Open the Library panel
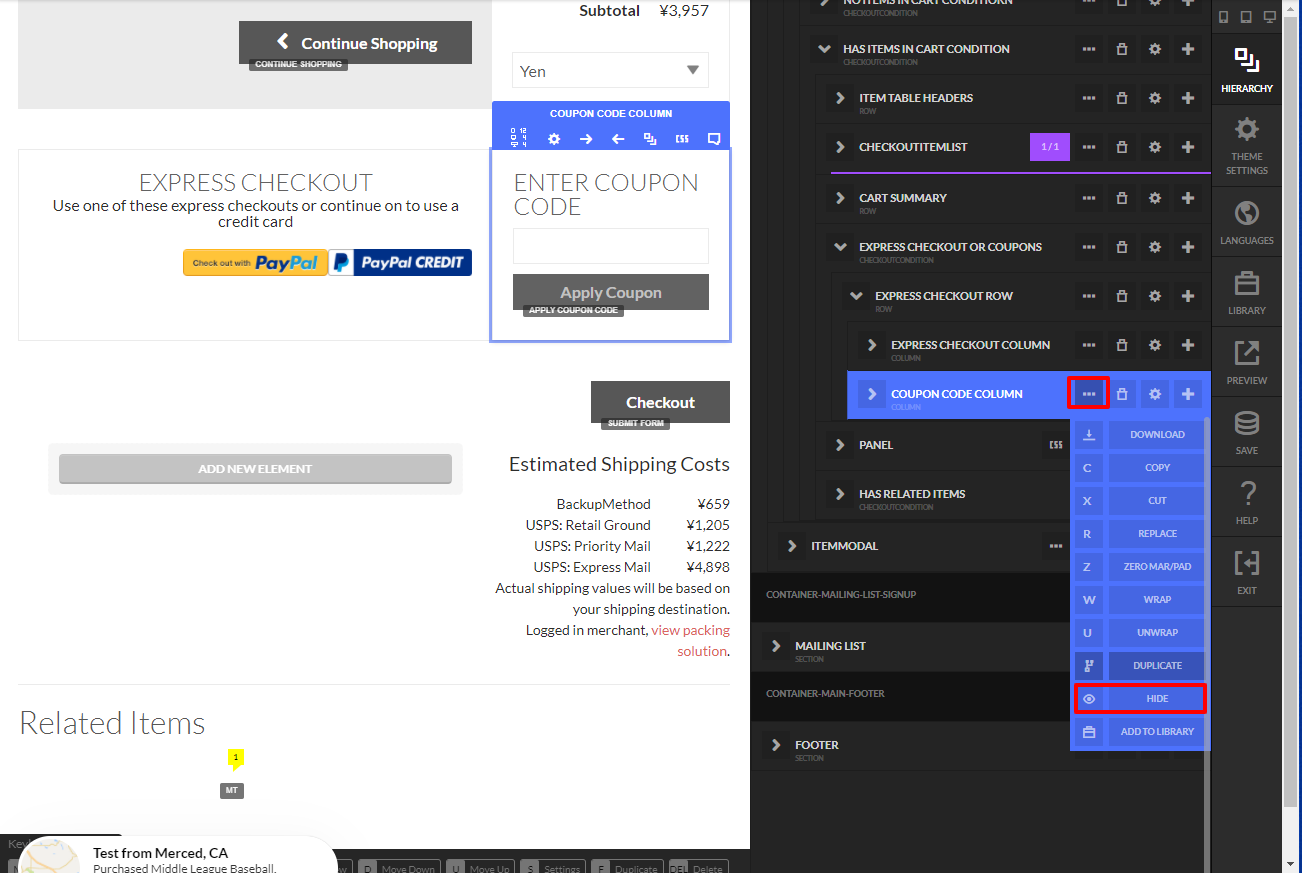 pyautogui.click(x=1246, y=292)
